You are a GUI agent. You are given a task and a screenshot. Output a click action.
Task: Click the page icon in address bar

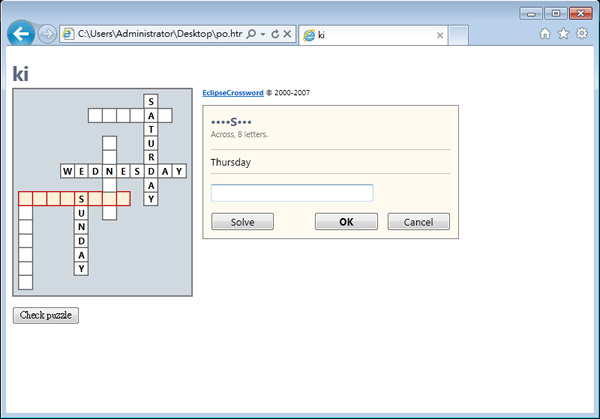(68, 34)
